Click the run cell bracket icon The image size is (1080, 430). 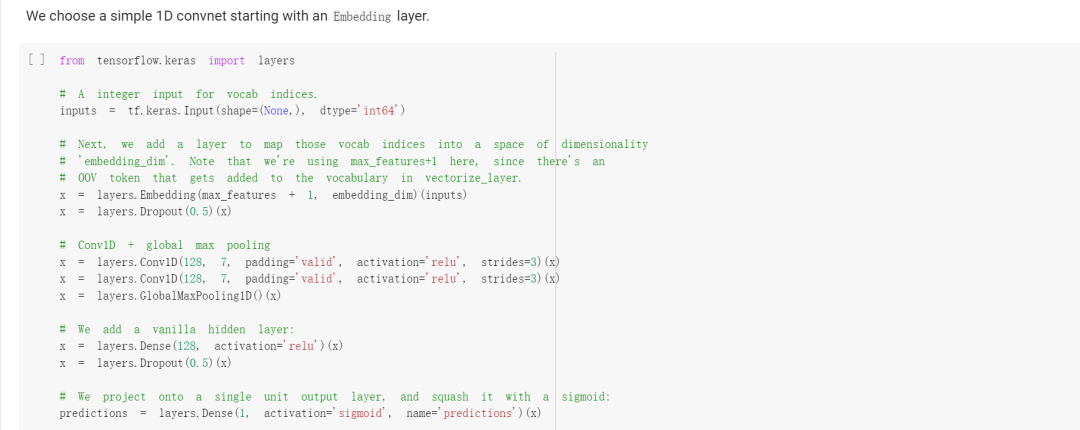coord(36,61)
